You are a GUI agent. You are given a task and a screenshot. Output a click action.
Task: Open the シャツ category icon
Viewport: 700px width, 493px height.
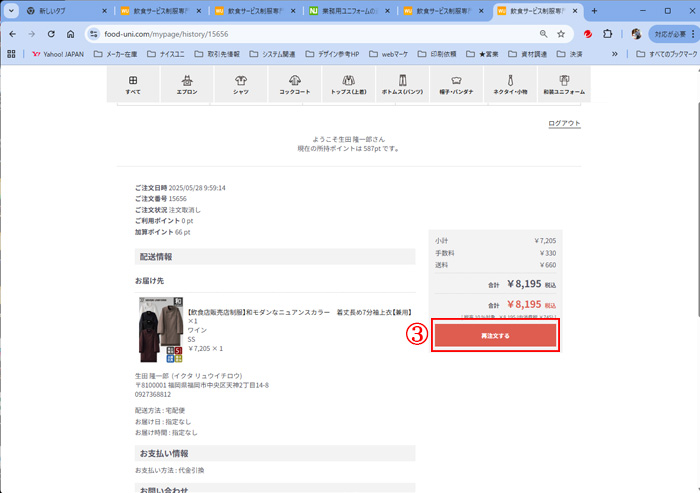point(241,84)
